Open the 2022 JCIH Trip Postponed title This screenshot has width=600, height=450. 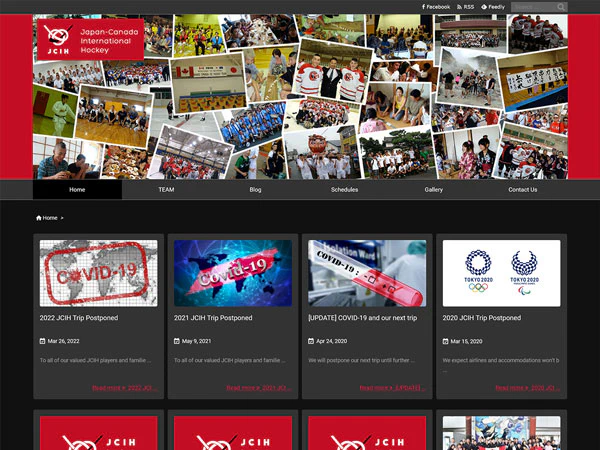(x=79, y=318)
